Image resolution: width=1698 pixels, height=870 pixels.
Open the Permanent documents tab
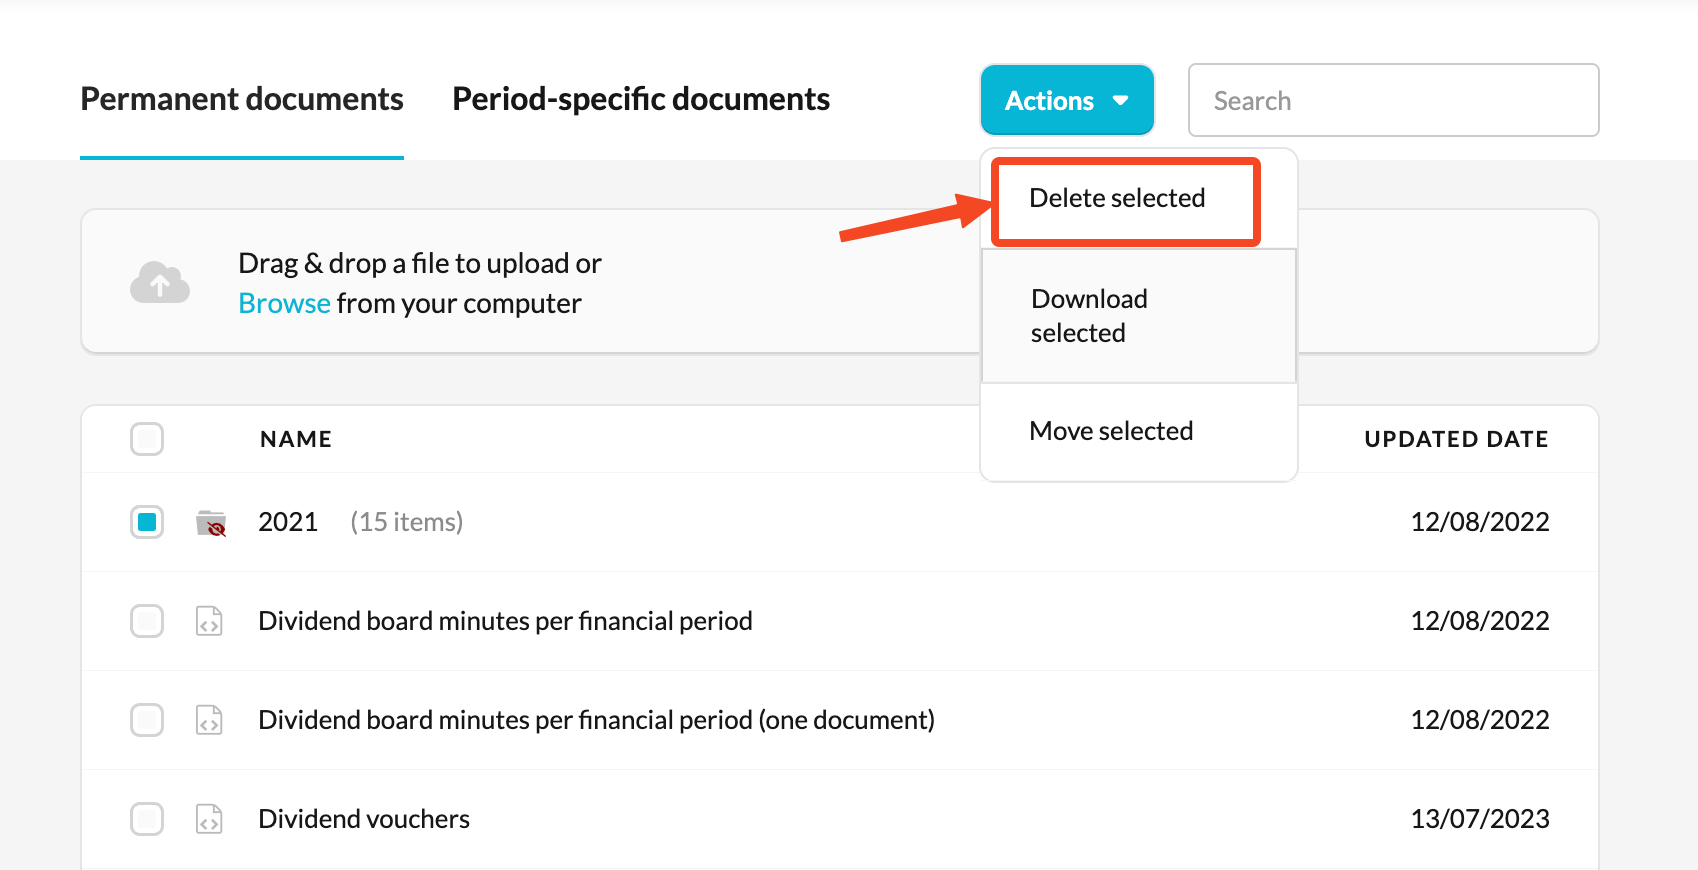(x=242, y=99)
